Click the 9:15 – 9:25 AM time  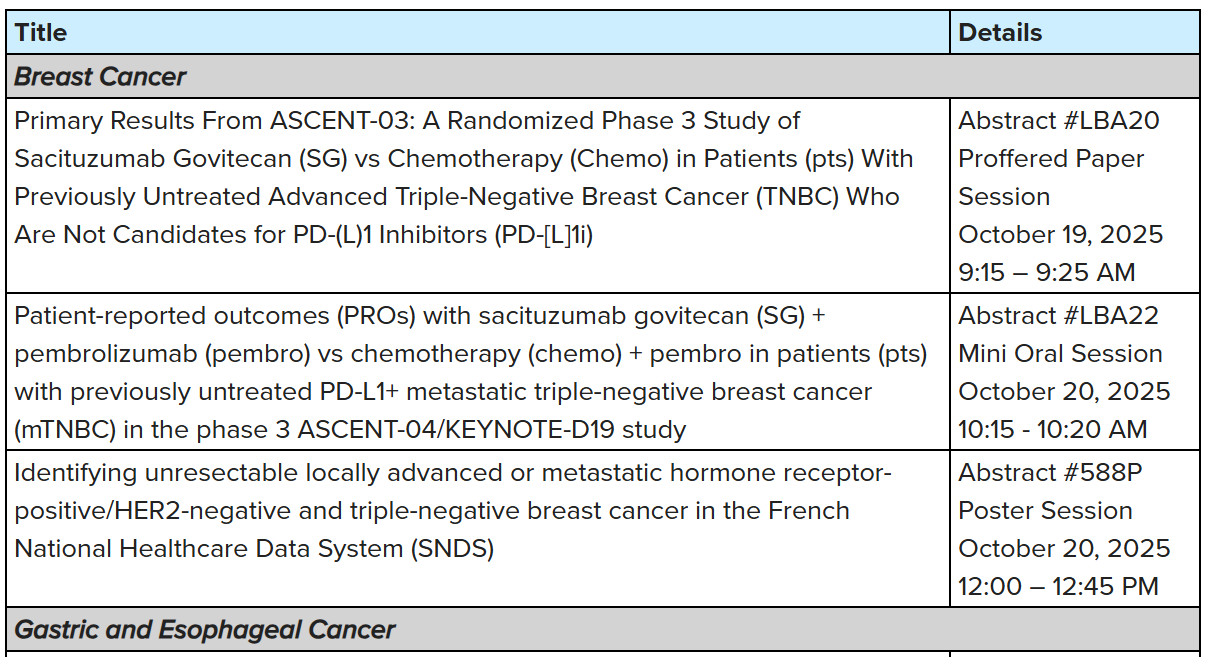pos(1047,272)
